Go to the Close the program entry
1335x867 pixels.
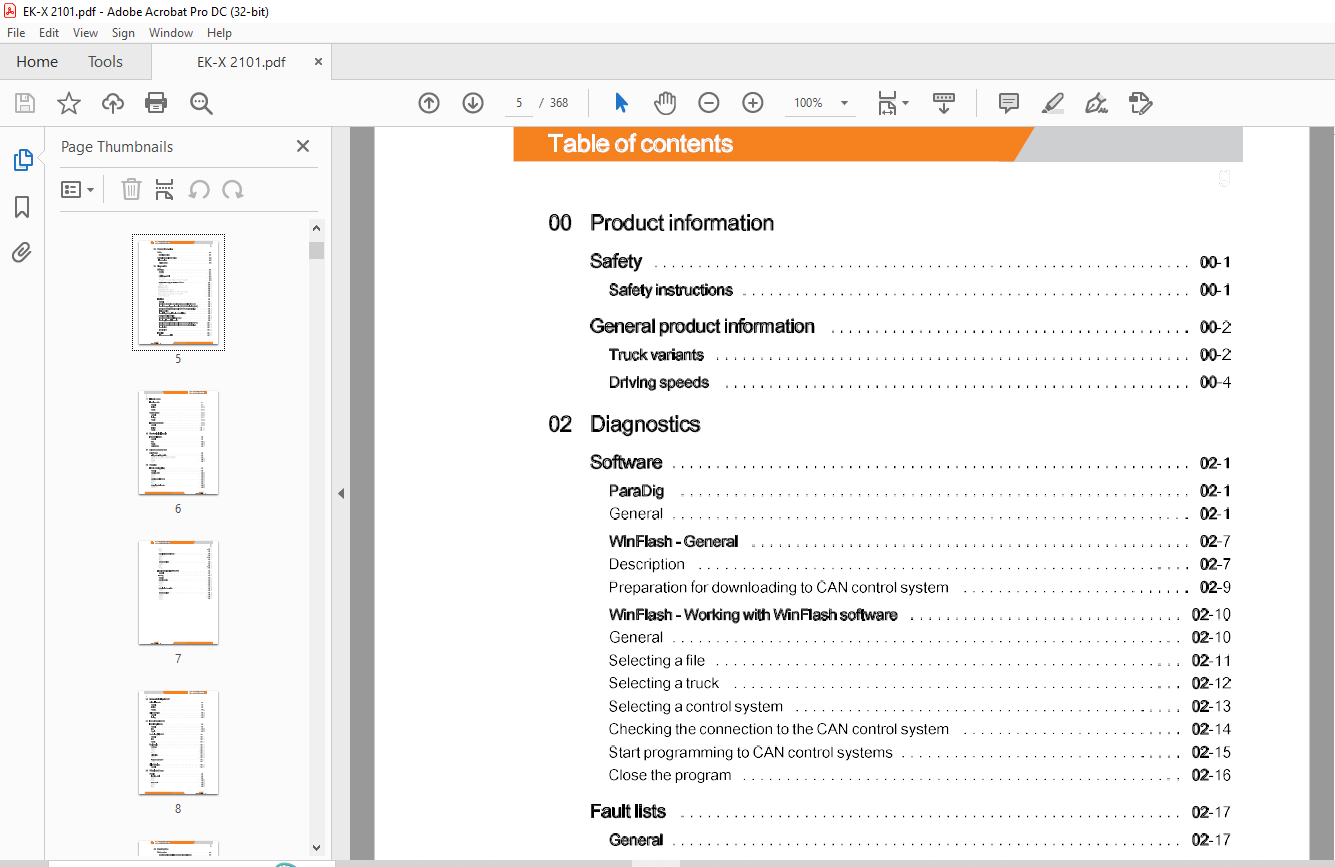tap(670, 775)
